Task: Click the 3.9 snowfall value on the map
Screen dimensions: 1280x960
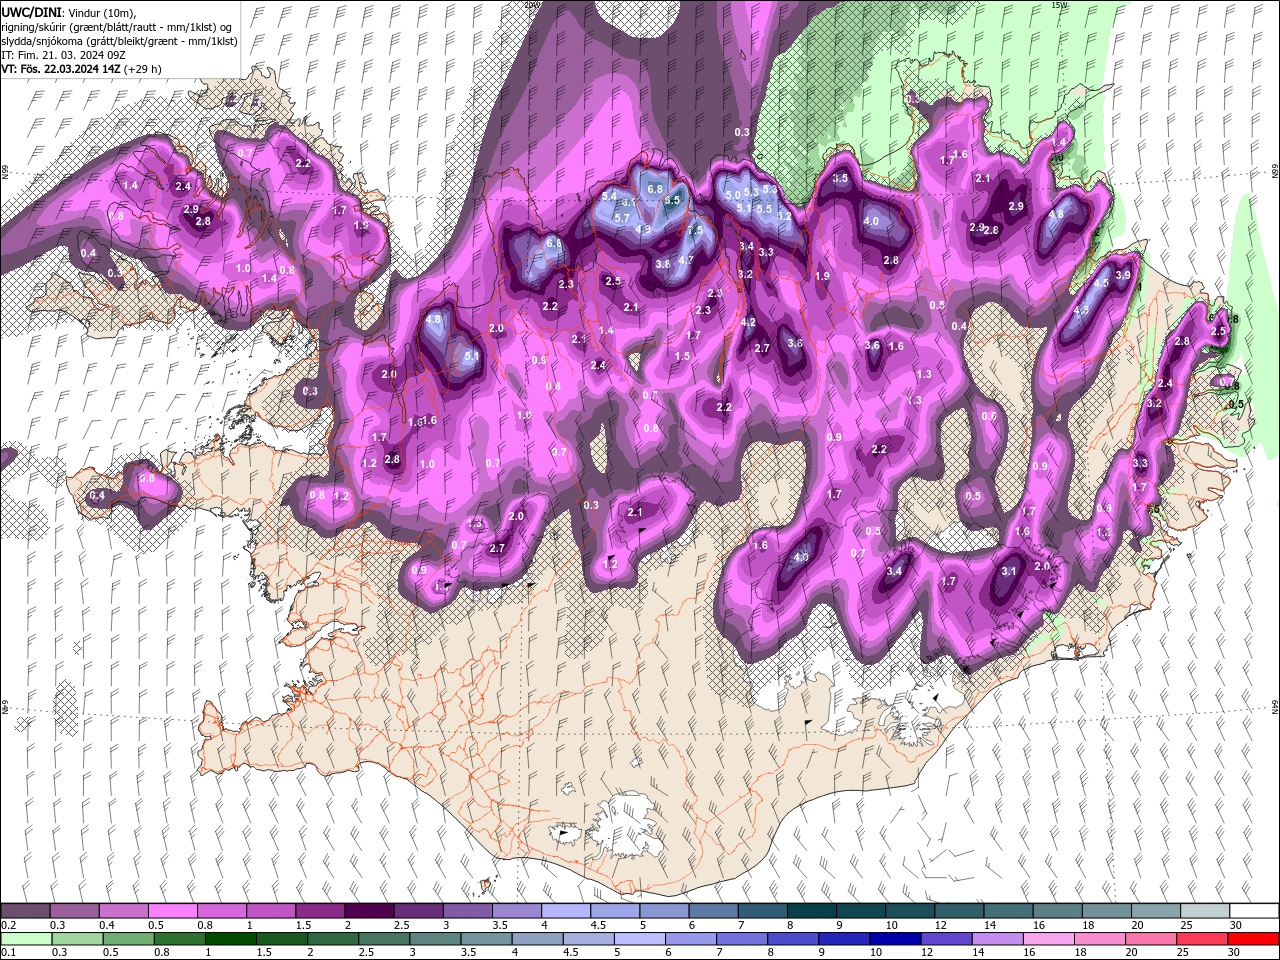Action: pos(1123,275)
